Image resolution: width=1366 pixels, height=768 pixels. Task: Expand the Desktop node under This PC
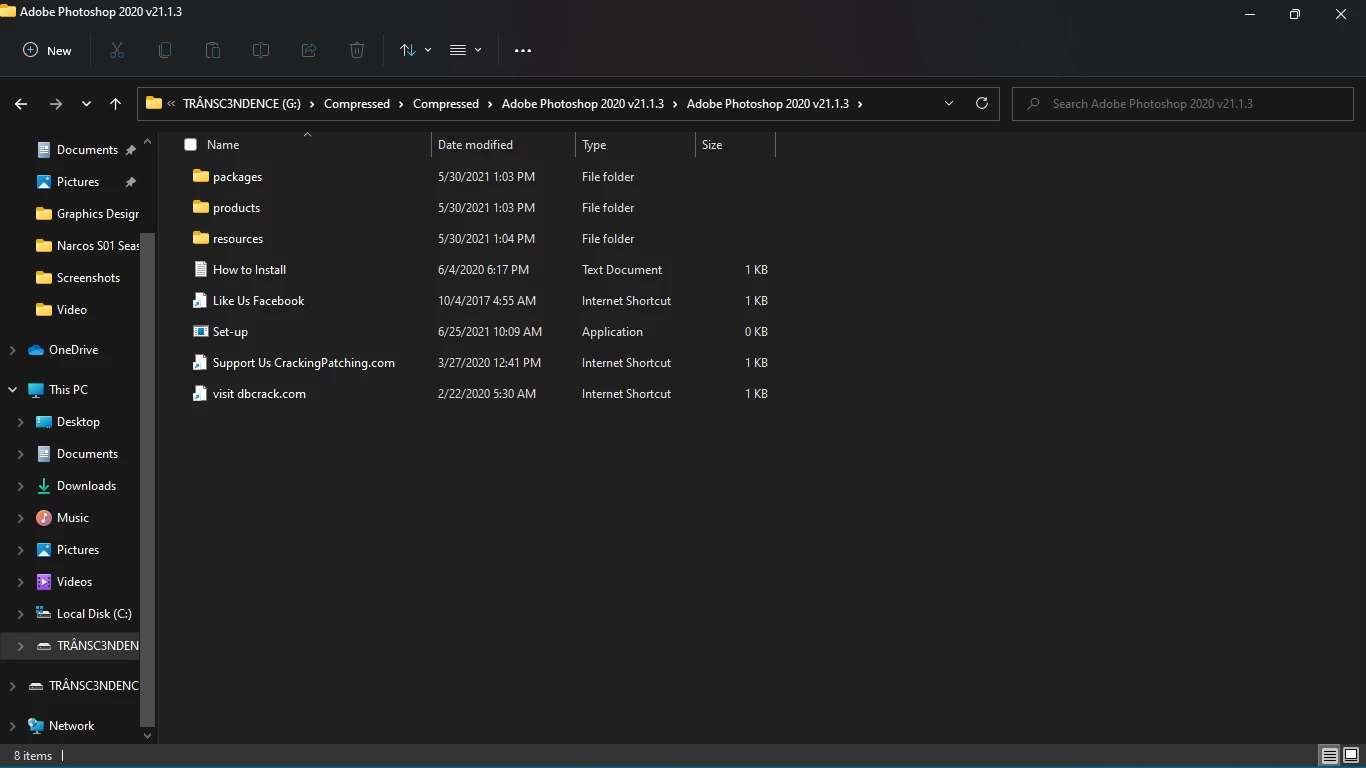click(x=21, y=422)
